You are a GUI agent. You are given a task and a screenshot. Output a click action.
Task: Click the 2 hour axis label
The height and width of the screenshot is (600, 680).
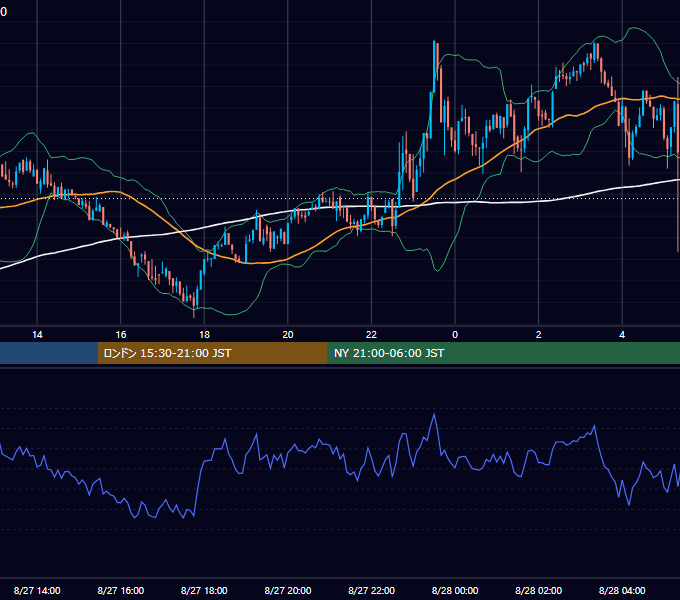click(539, 335)
